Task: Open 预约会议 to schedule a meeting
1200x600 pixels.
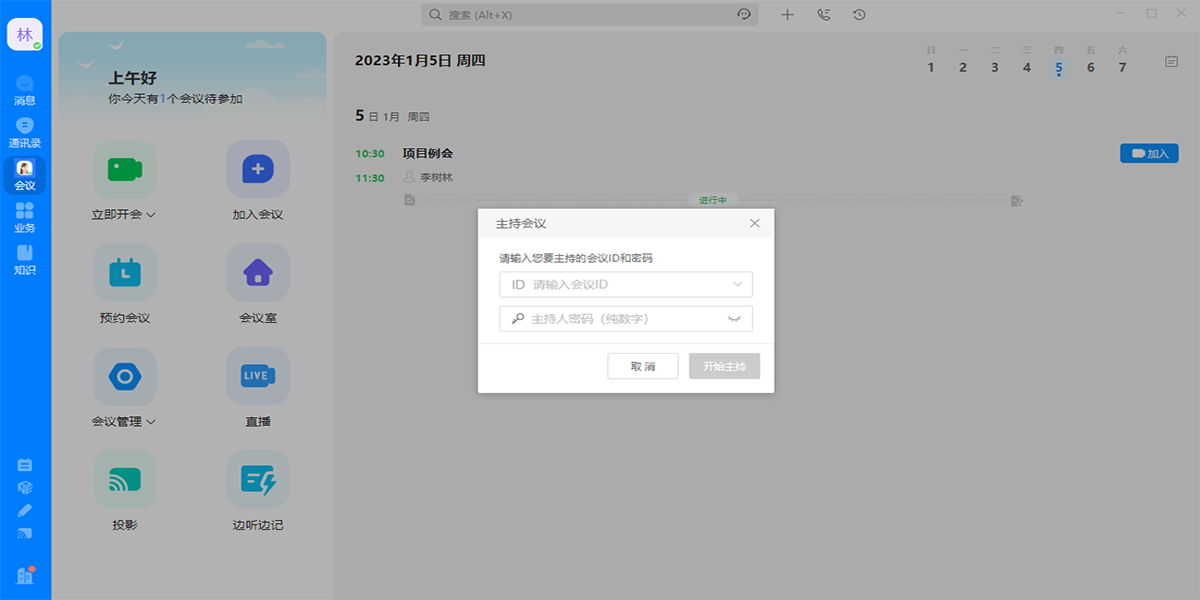Action: (x=124, y=285)
